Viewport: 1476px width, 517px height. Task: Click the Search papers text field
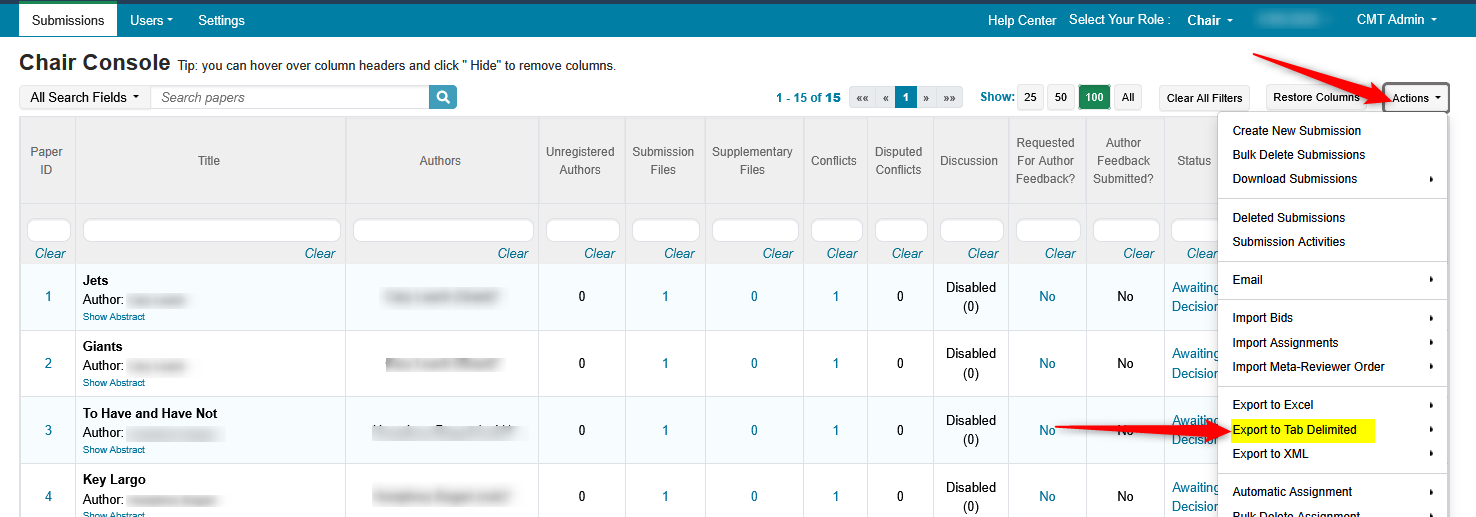coord(290,97)
